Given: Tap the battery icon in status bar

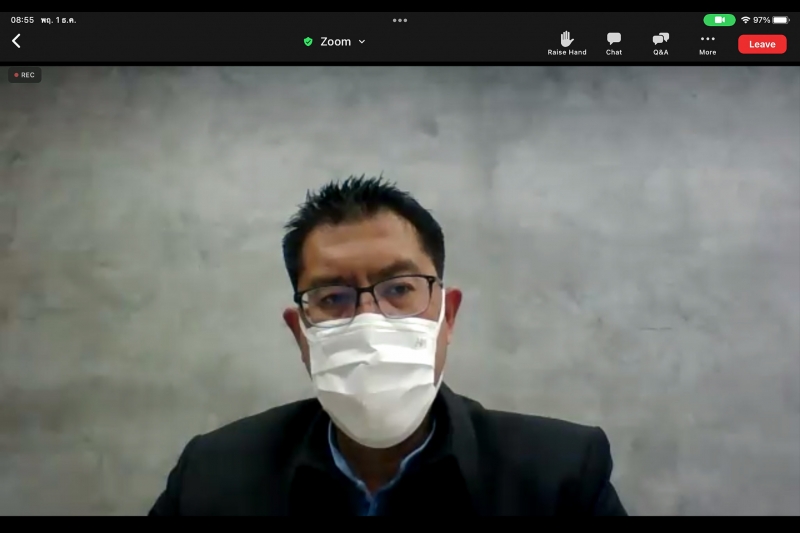Looking at the screenshot, I should tap(780, 20).
